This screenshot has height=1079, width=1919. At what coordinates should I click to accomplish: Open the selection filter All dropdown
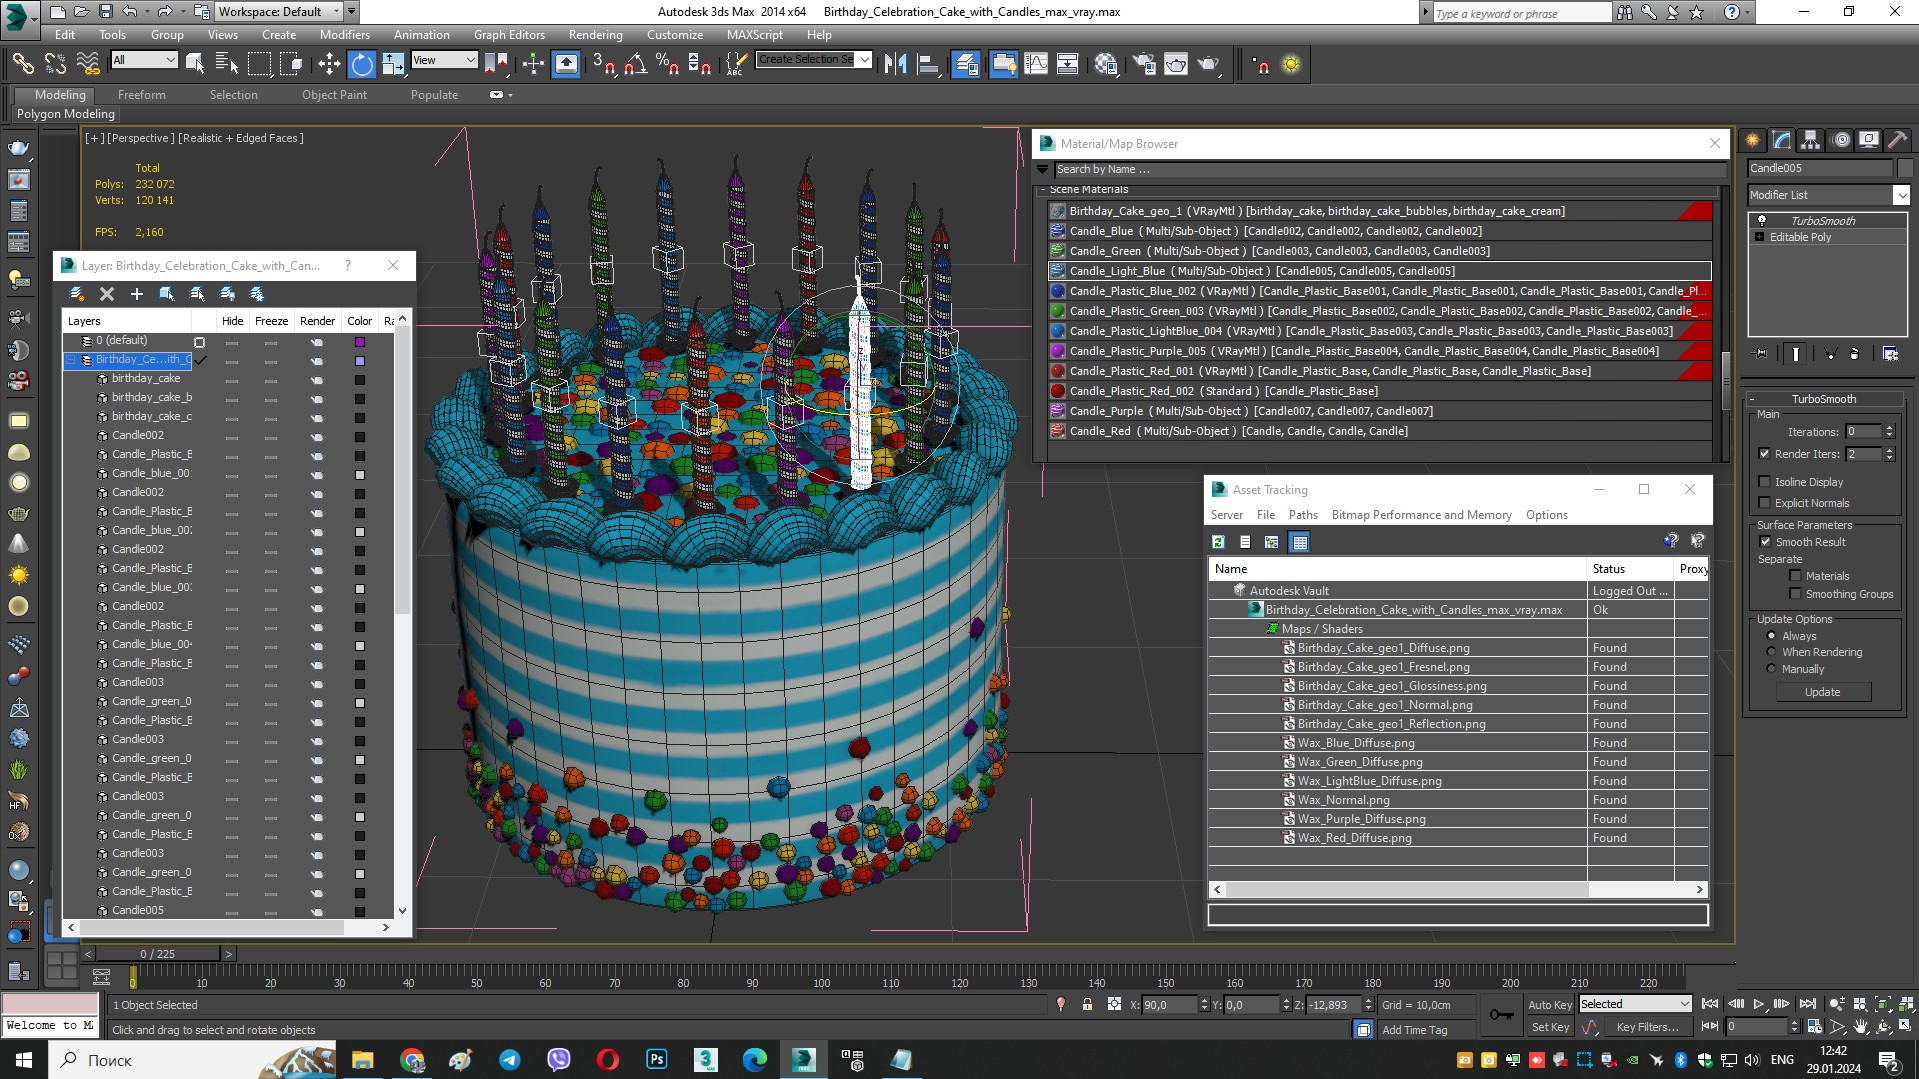point(144,60)
